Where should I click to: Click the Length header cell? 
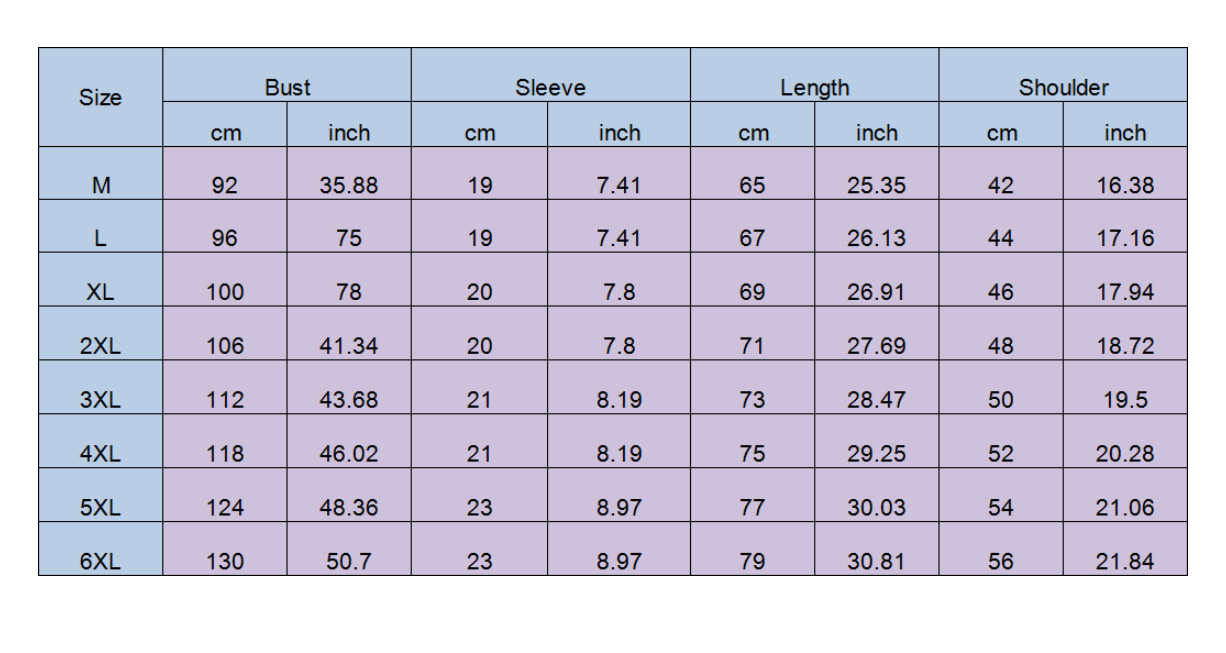(x=814, y=88)
